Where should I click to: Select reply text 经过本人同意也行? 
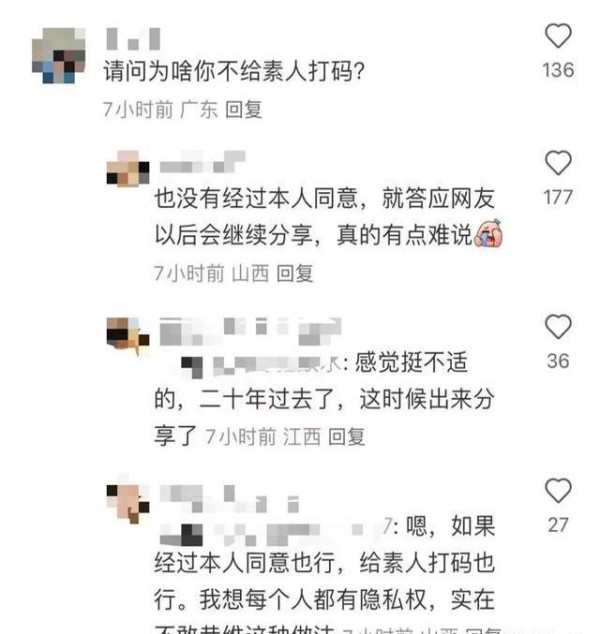(245, 562)
